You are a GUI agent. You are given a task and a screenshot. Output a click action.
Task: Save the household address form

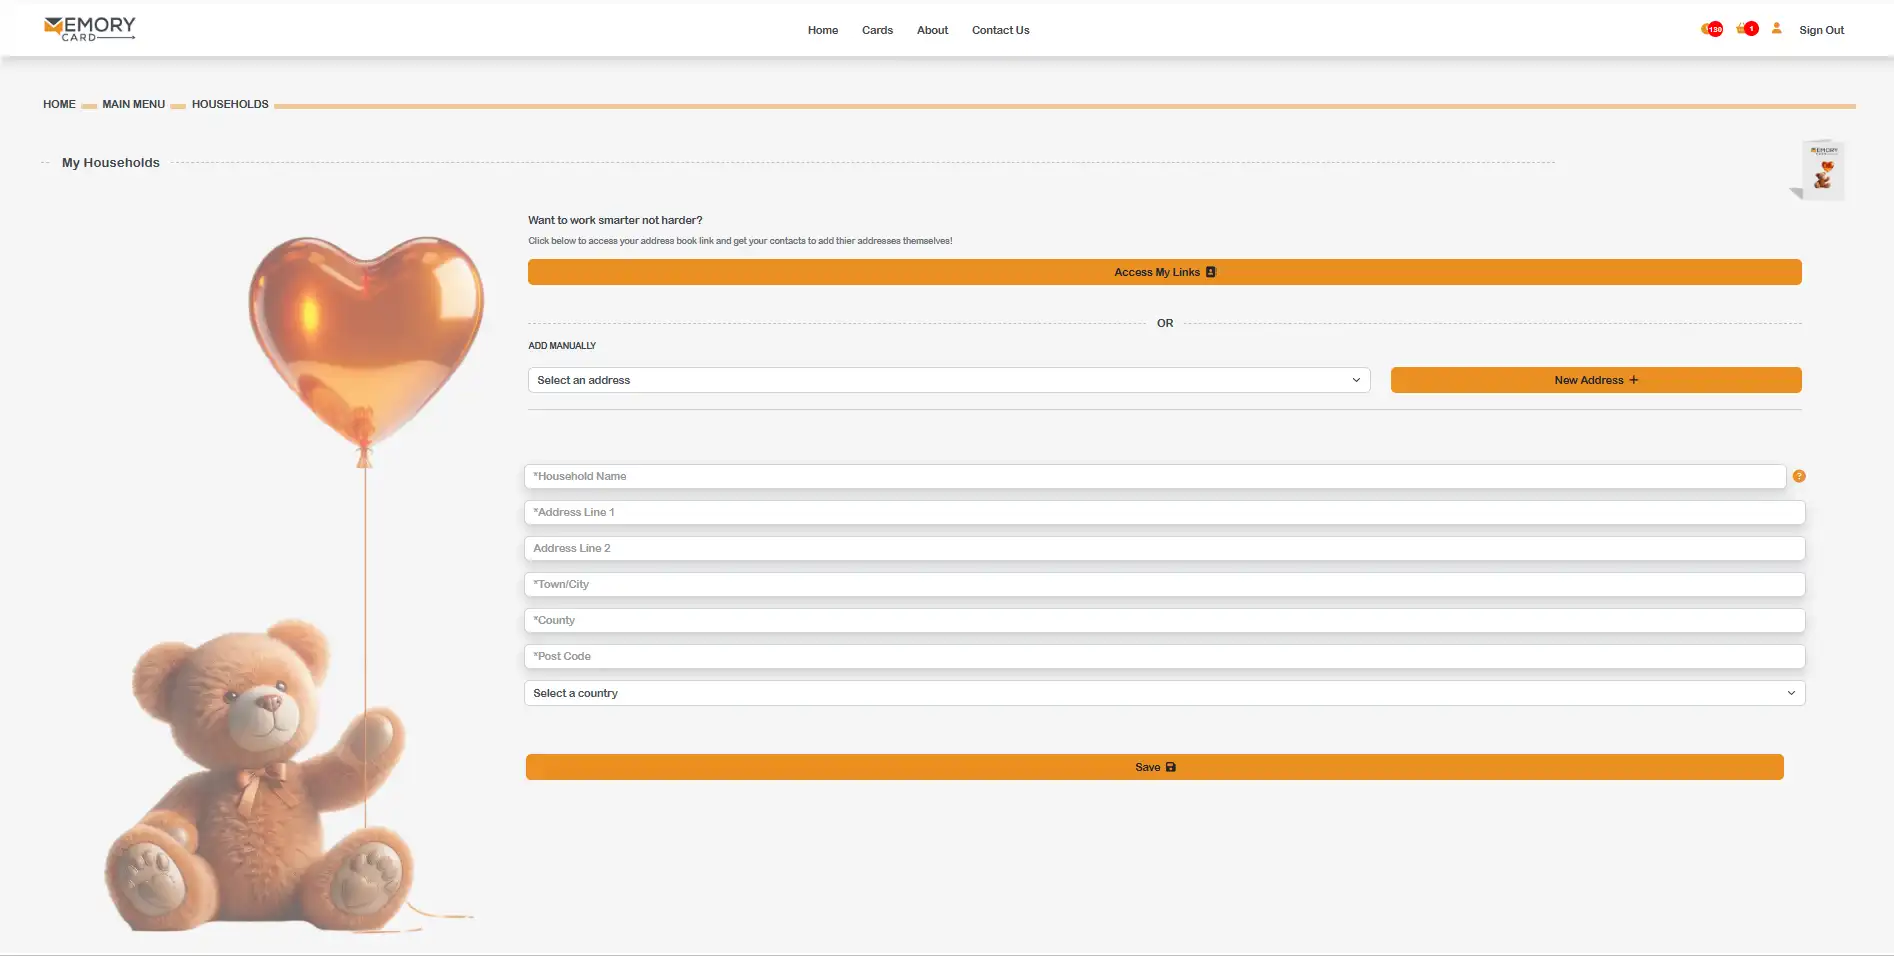click(x=1154, y=767)
